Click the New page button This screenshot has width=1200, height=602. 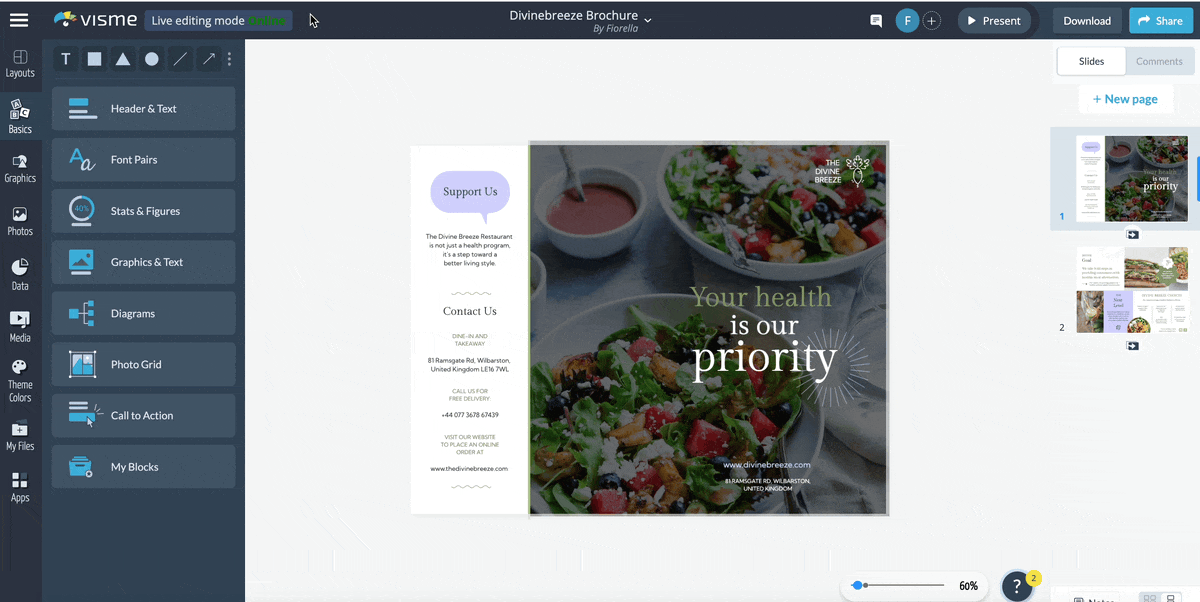(x=1126, y=98)
